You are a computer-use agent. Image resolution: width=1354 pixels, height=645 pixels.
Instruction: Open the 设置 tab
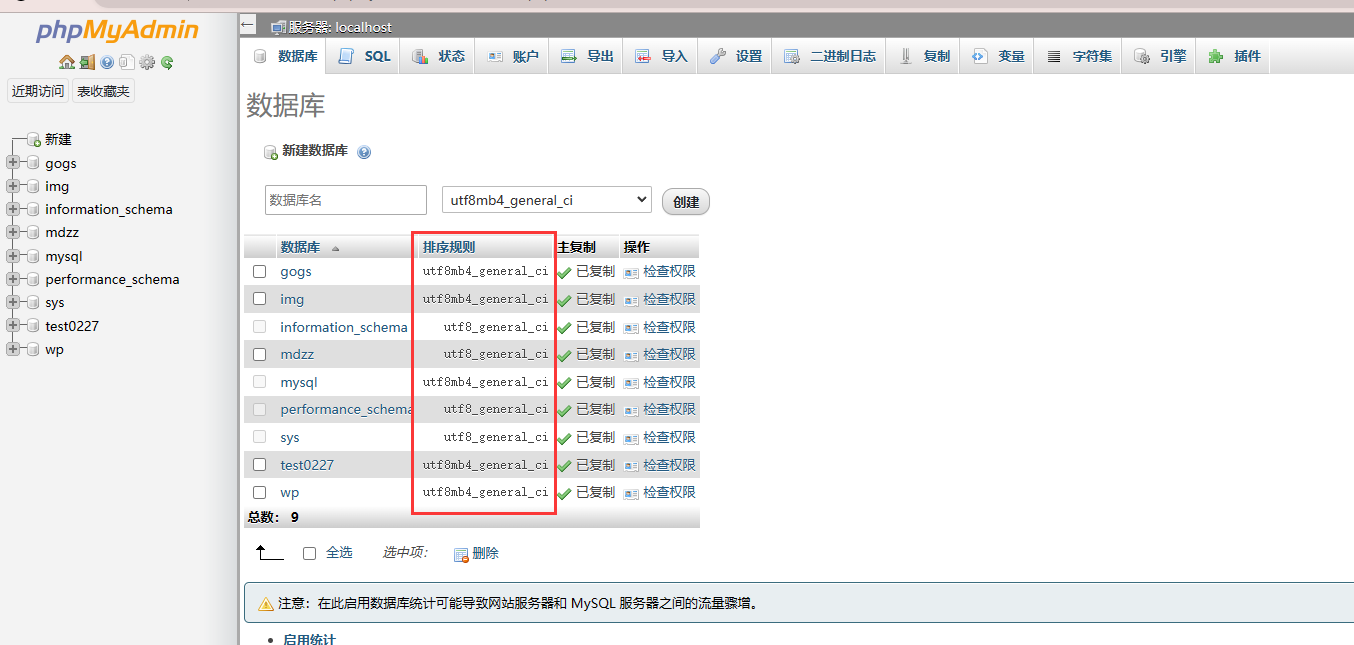tap(735, 56)
